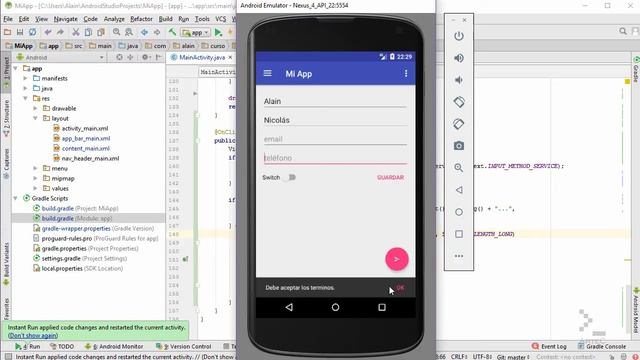
Task: Click the Cut scissors icon in toolbar
Action: (x=76, y=32)
